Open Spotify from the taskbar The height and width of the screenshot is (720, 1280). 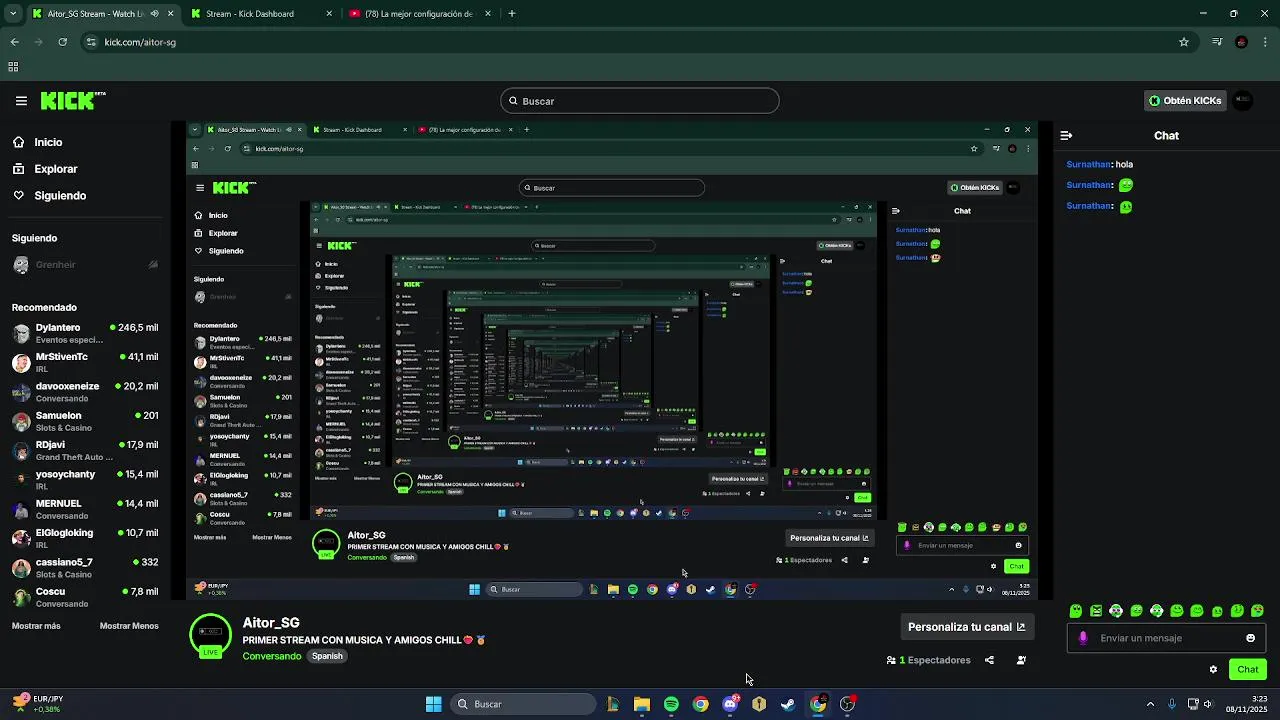[x=671, y=704]
